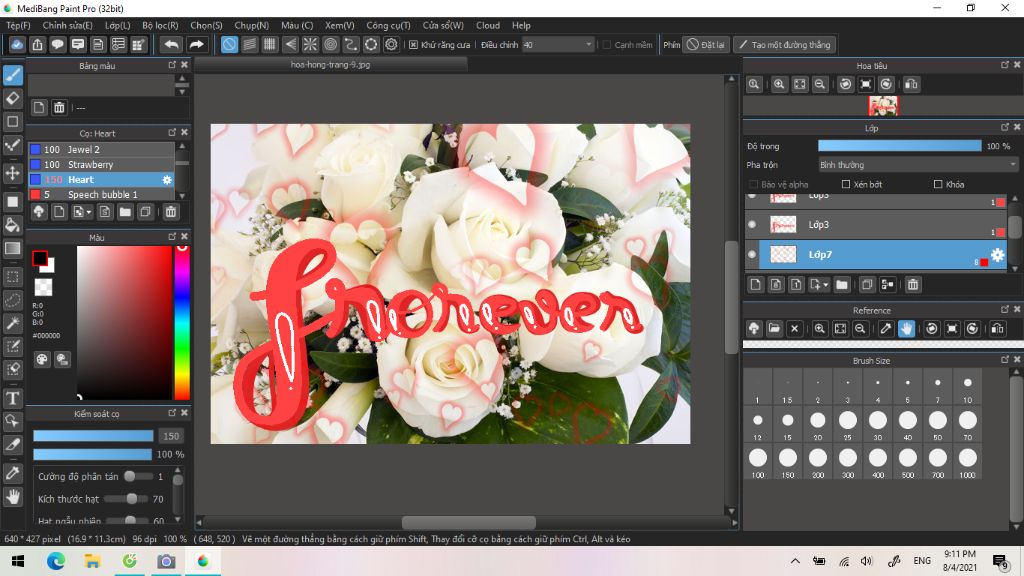This screenshot has width=1024, height=576.
Task: Undock the Brush Size panel
Action: (1004, 360)
